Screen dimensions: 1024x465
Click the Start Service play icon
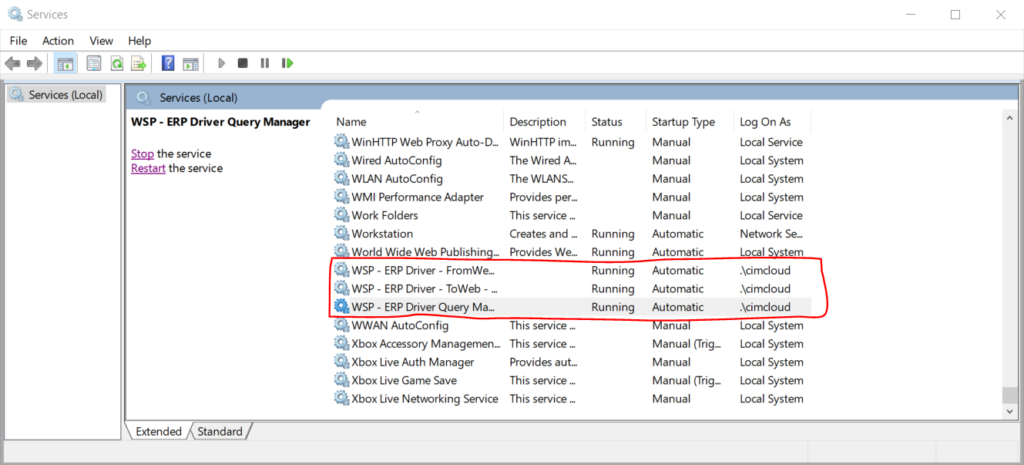pyautogui.click(x=221, y=63)
